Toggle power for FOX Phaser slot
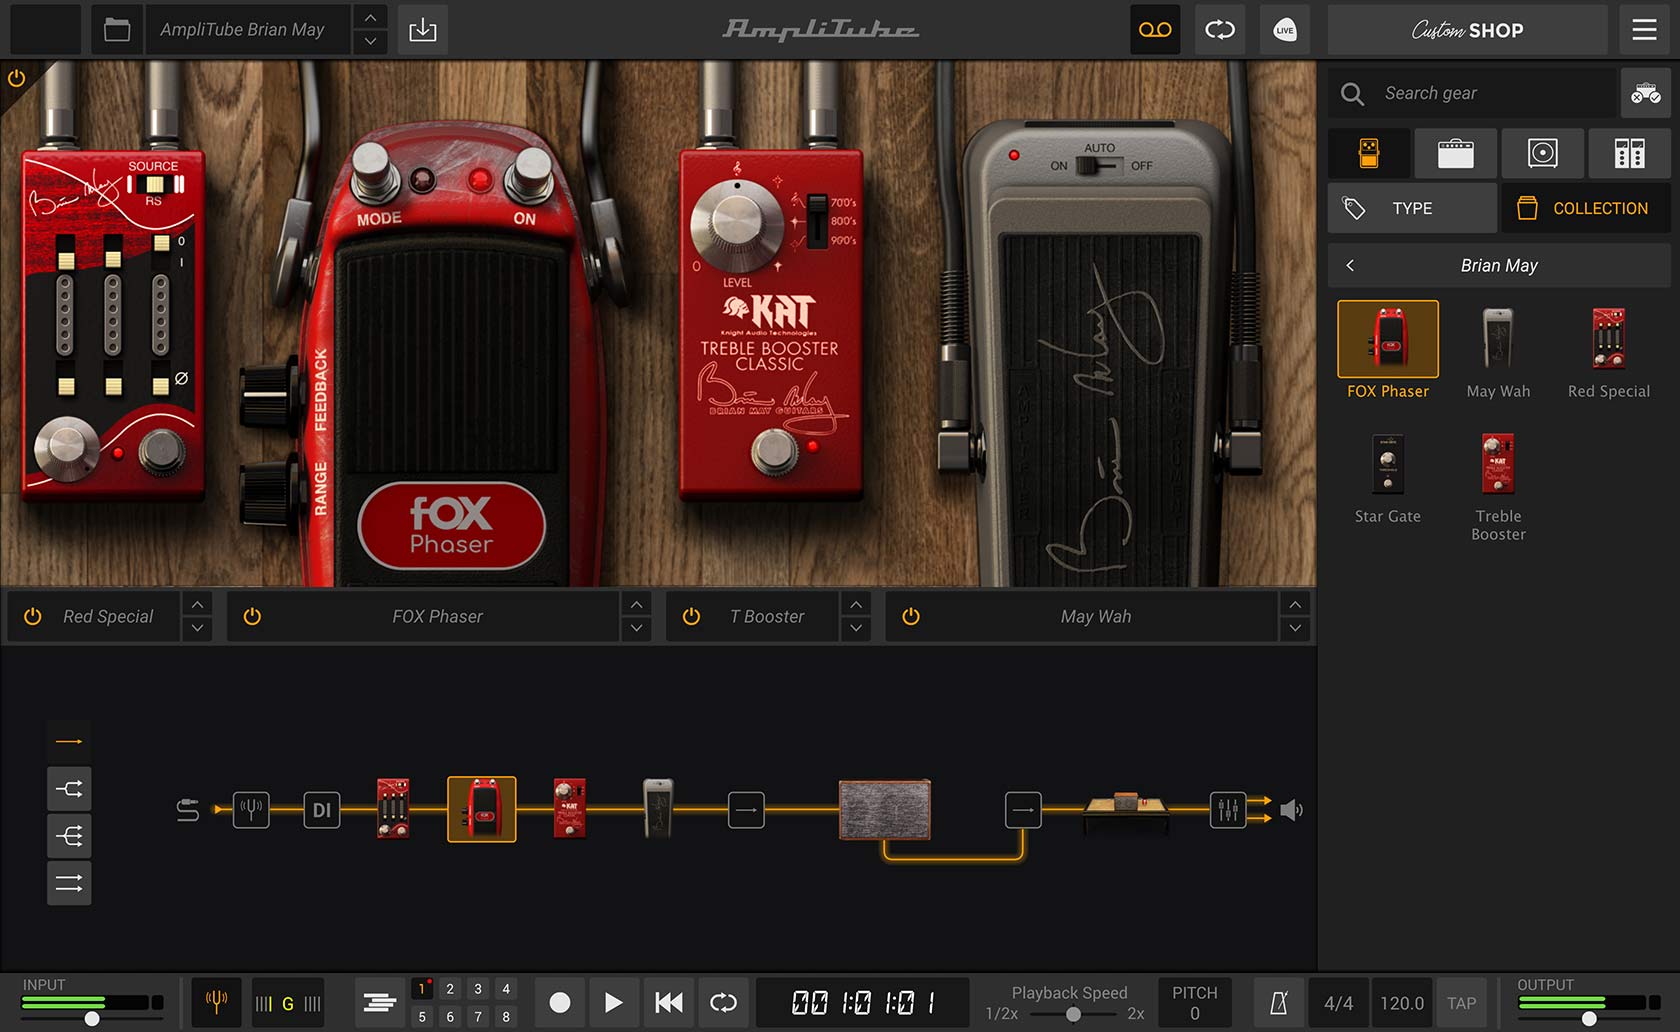Image resolution: width=1680 pixels, height=1032 pixels. (x=252, y=617)
